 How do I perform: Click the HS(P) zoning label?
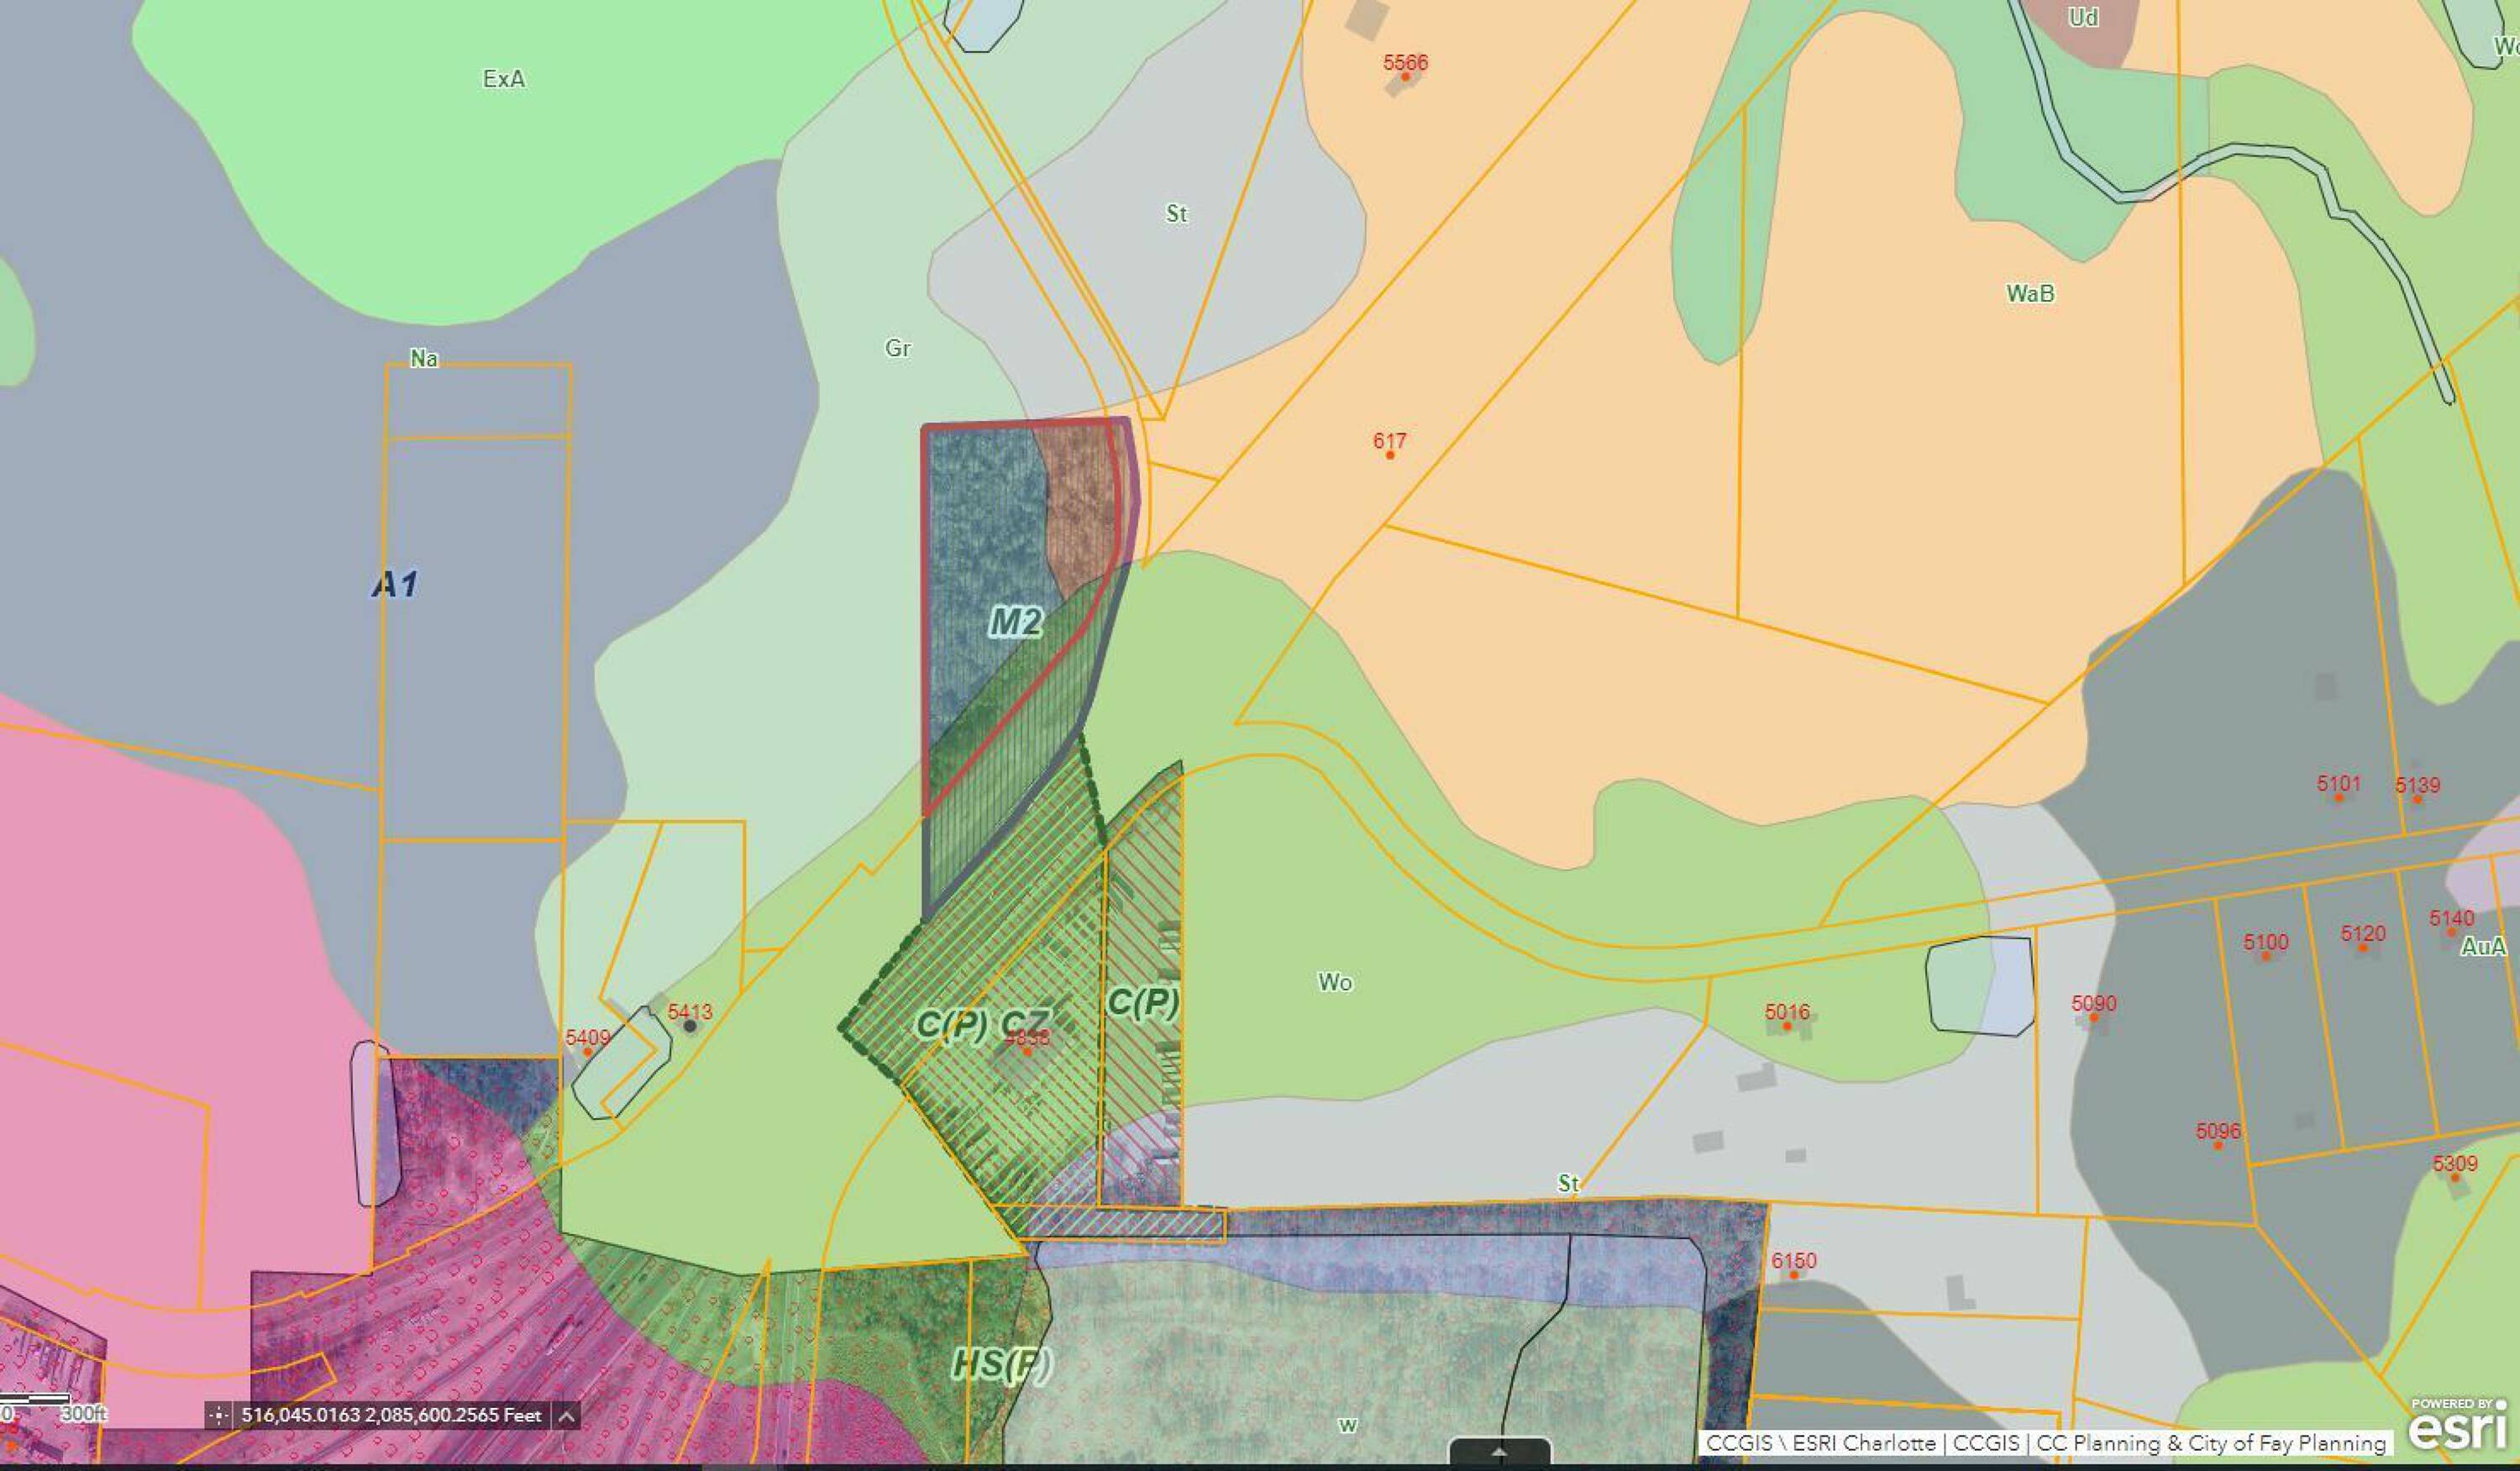pyautogui.click(x=1001, y=1364)
